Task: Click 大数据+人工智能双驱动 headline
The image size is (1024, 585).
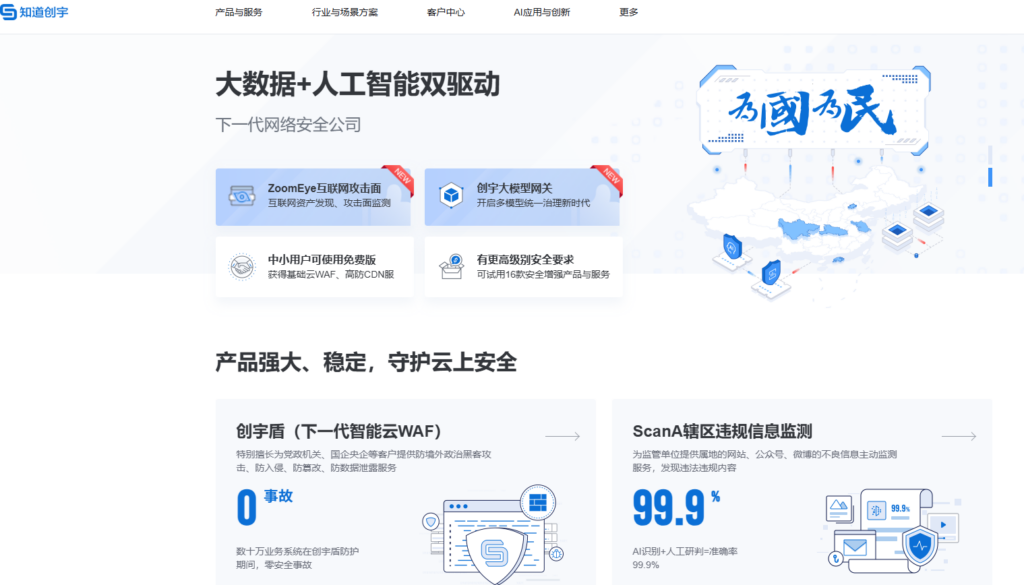Action: tap(357, 84)
